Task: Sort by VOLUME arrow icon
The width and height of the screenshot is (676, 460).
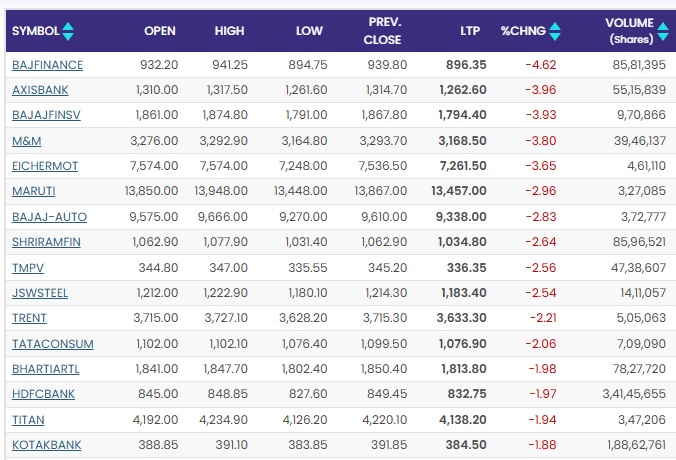Action: (664, 31)
